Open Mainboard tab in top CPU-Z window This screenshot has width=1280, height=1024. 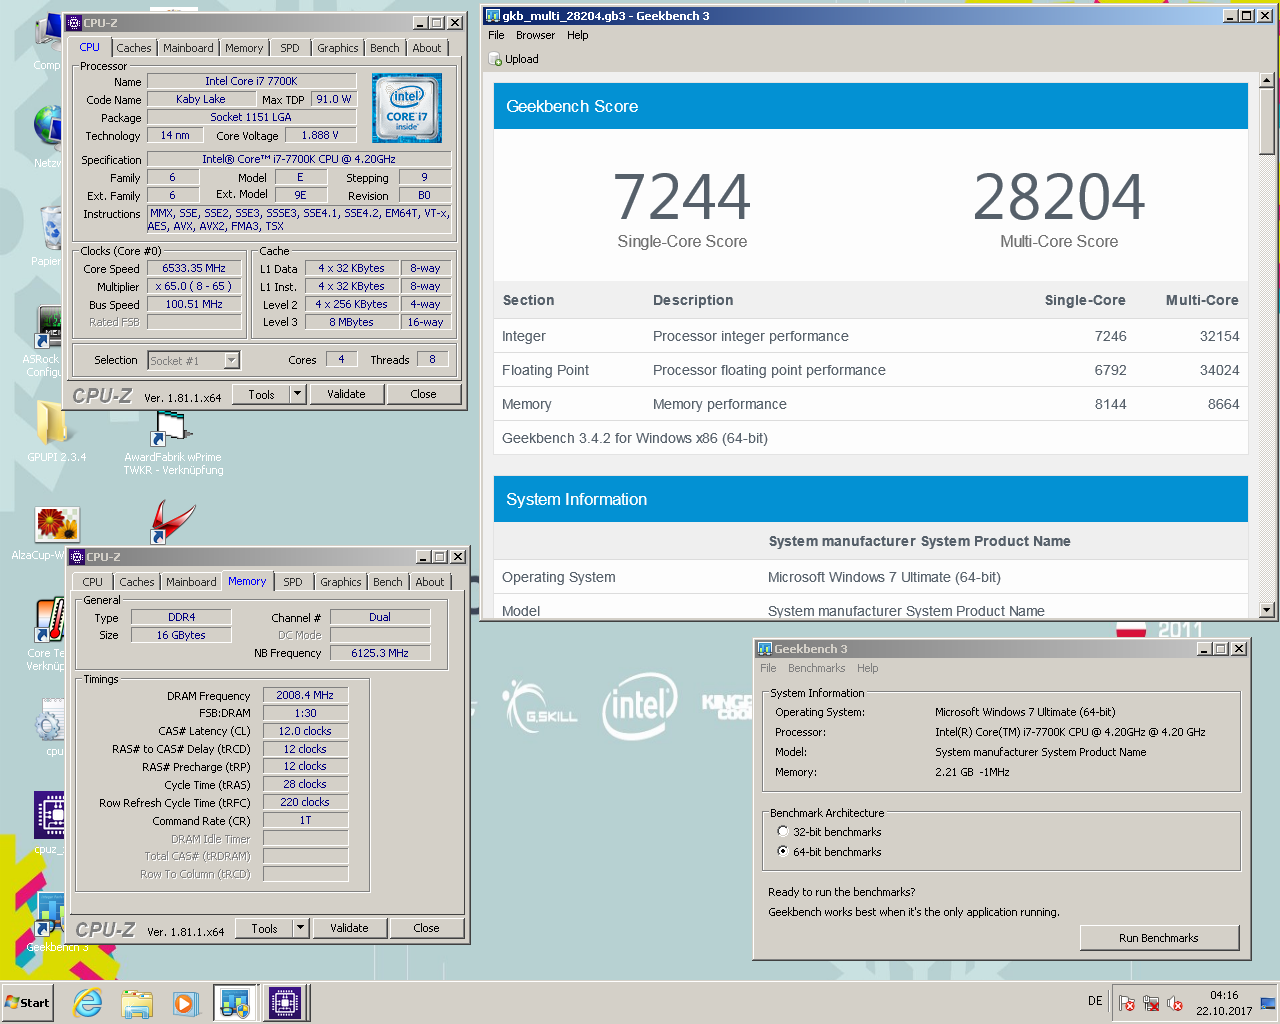tap(188, 48)
